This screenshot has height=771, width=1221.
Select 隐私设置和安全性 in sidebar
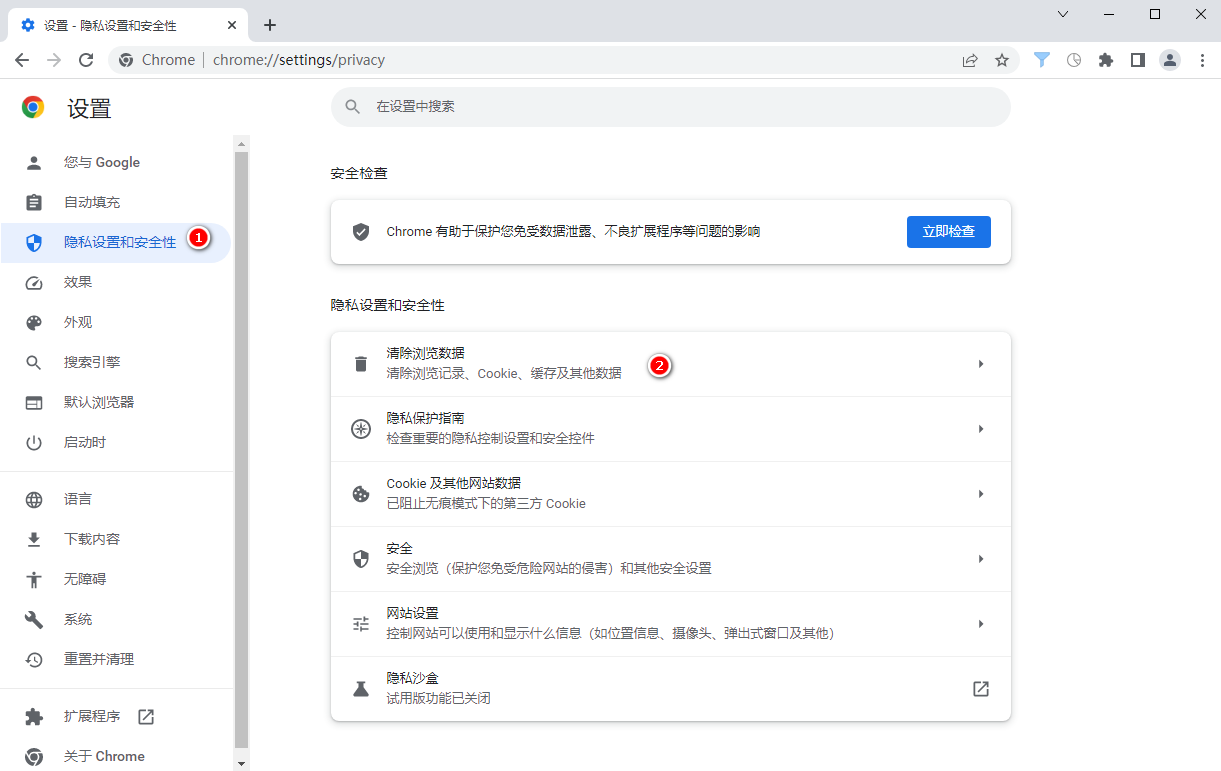[x=116, y=242]
